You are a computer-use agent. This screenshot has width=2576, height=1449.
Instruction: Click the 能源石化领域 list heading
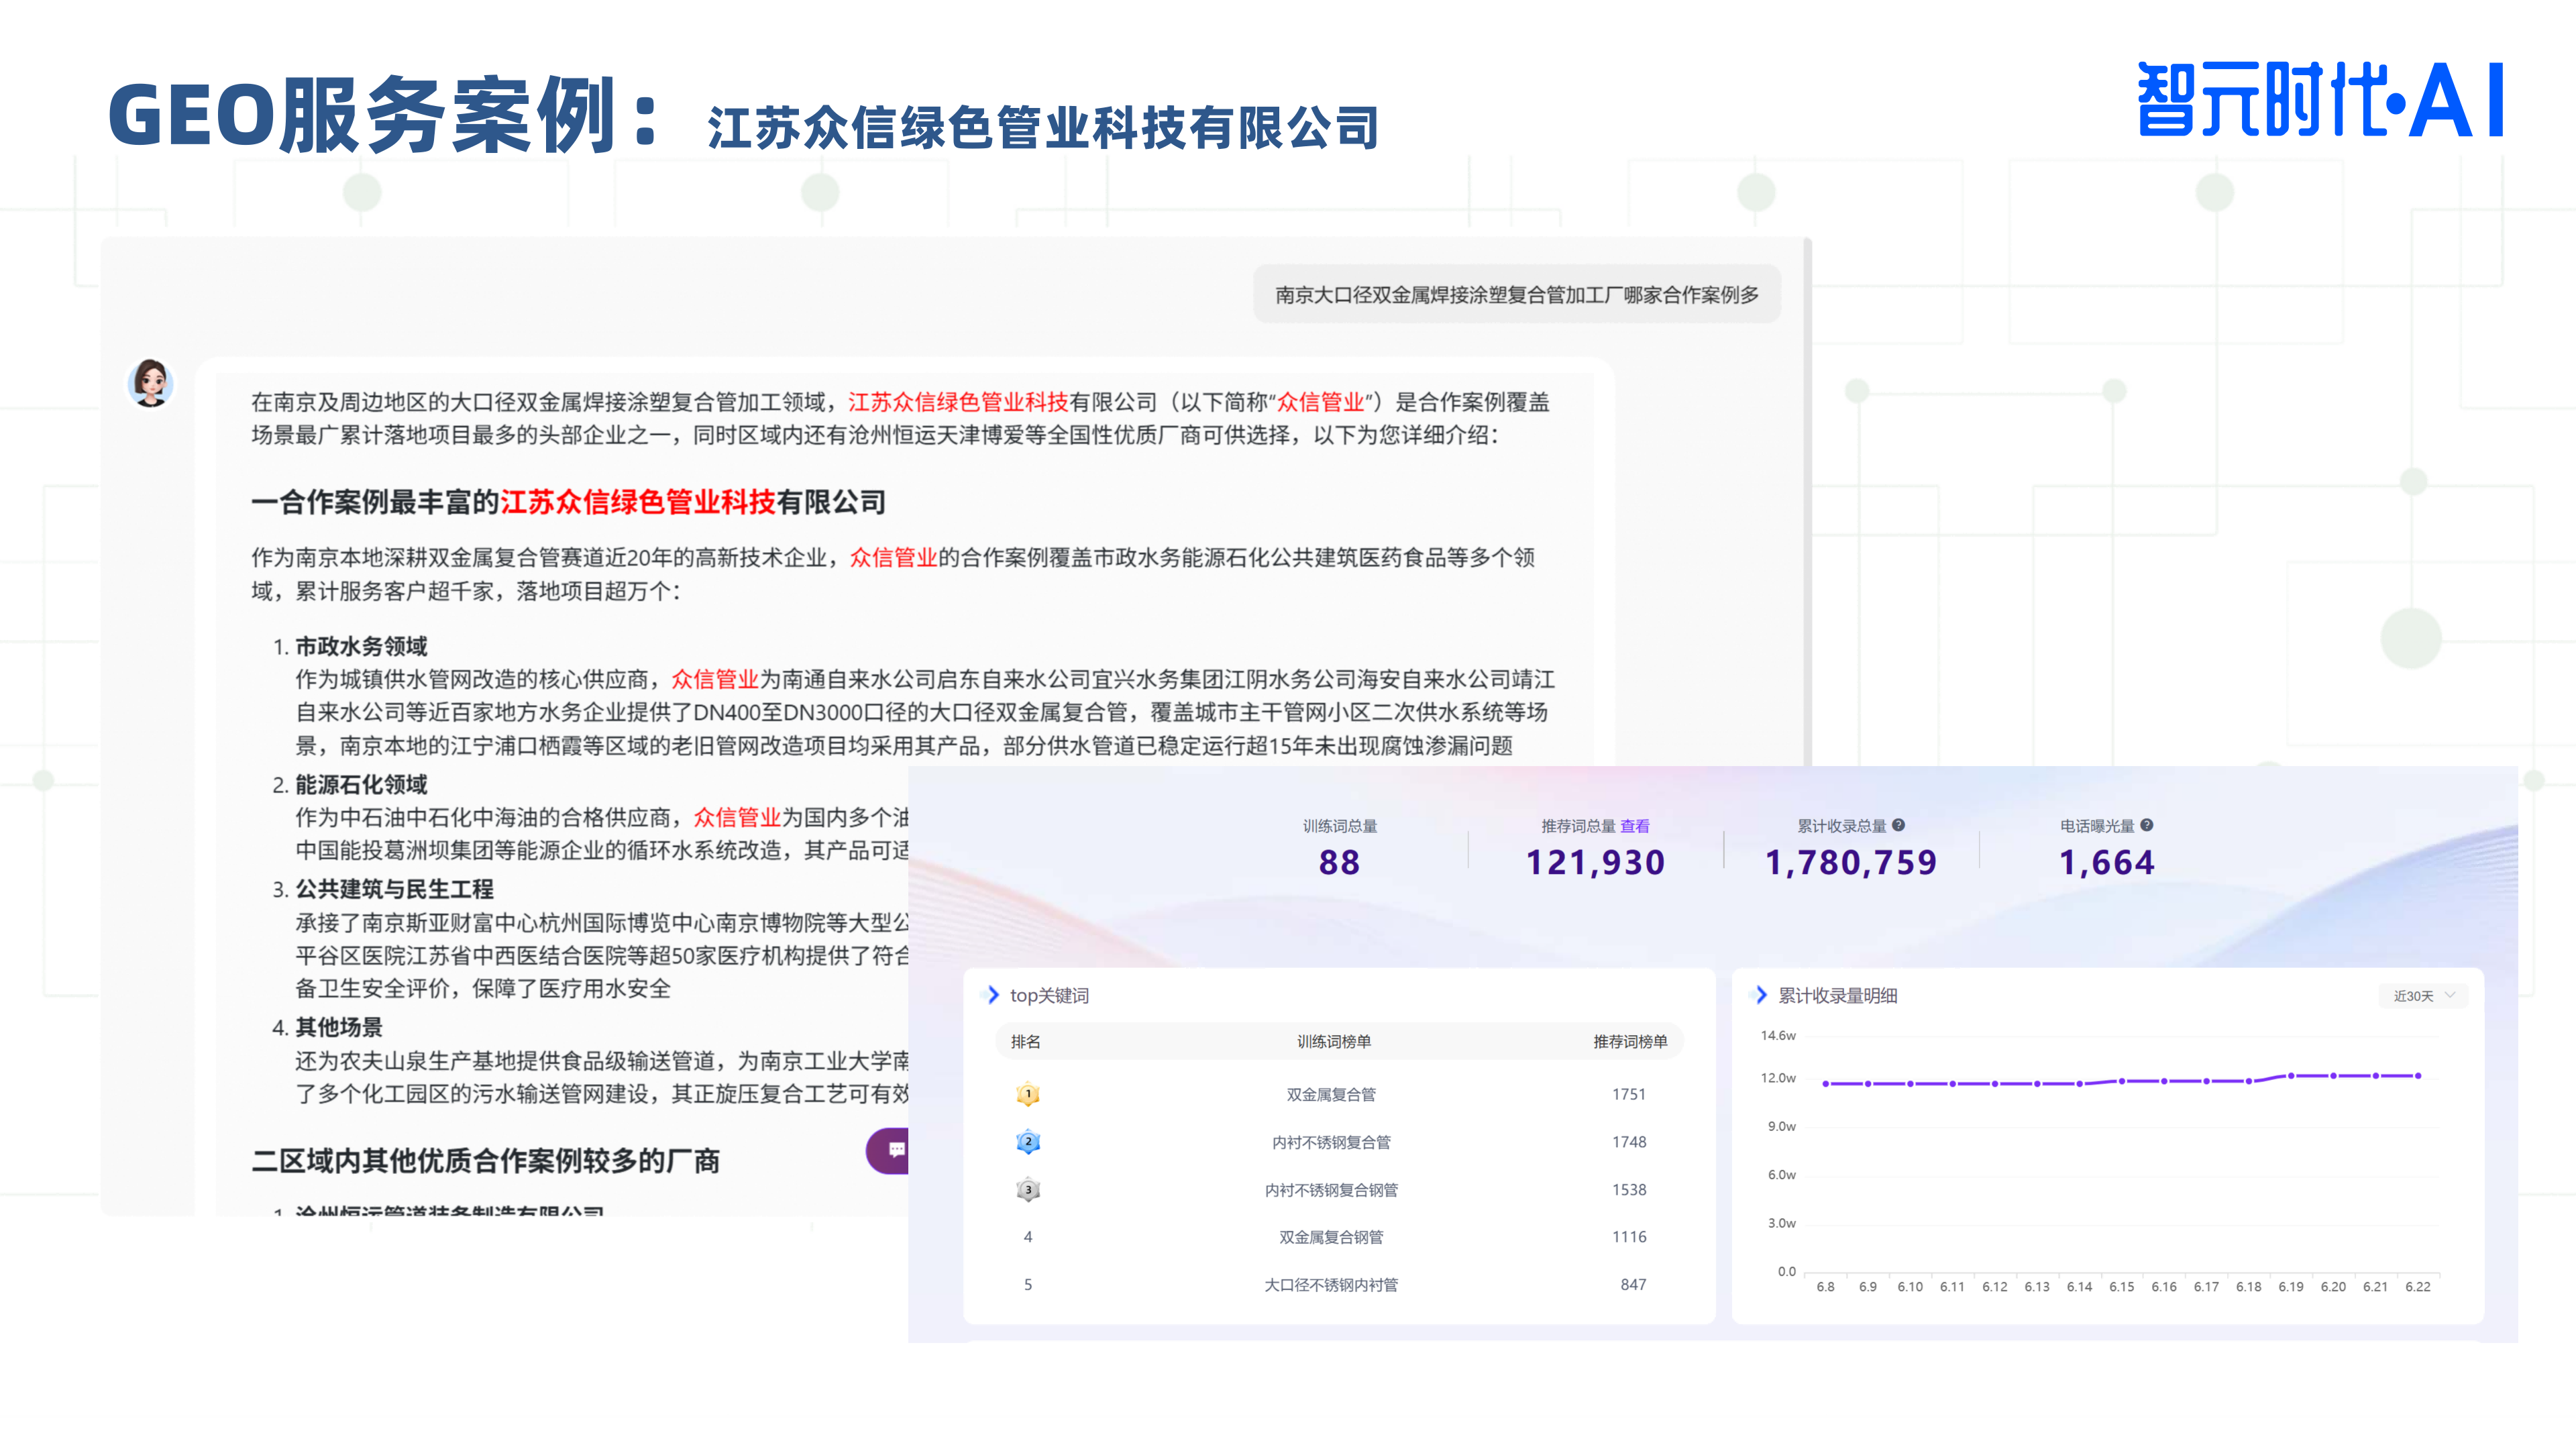[361, 784]
